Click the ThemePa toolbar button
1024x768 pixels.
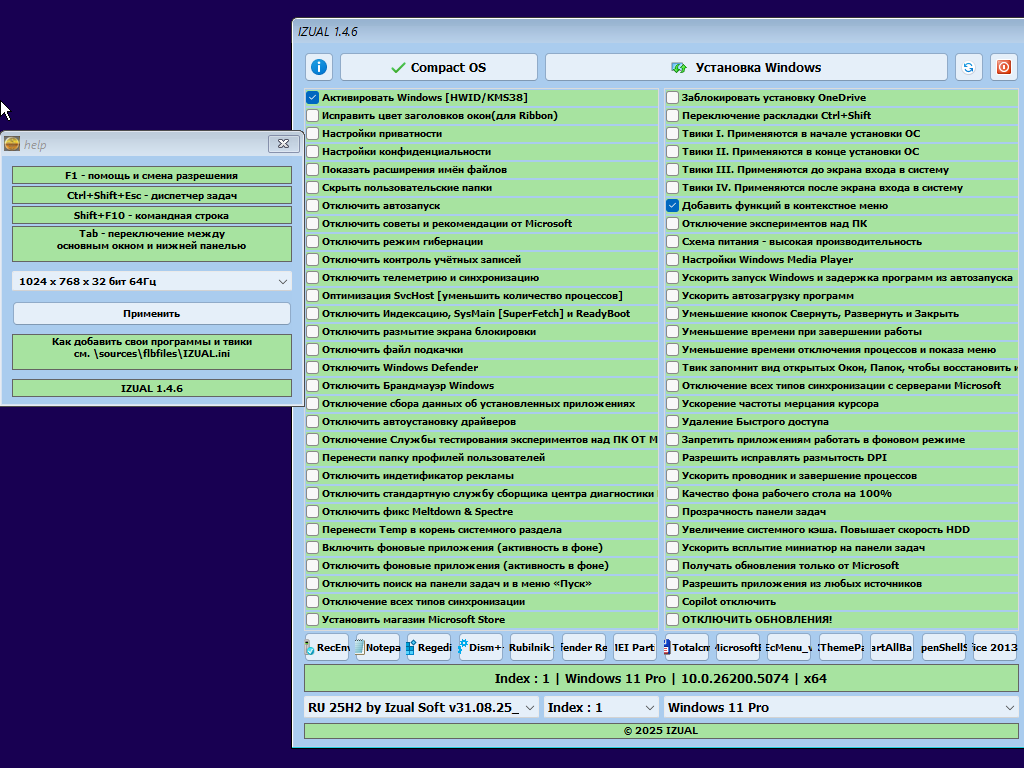[840, 647]
